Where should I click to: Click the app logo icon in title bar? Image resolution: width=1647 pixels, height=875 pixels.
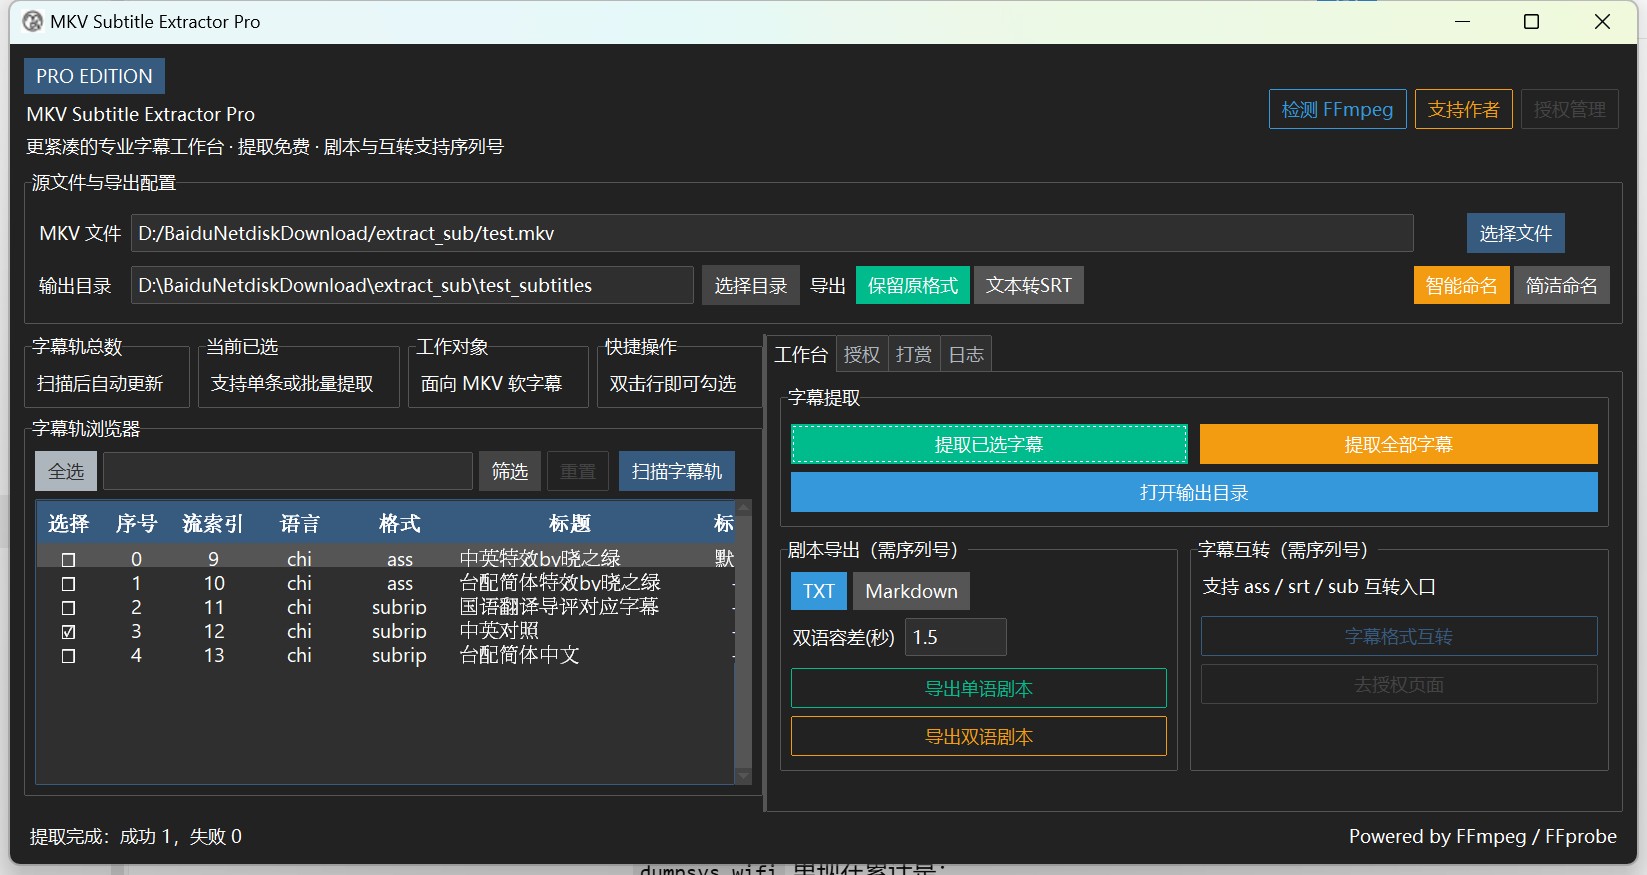(x=33, y=22)
